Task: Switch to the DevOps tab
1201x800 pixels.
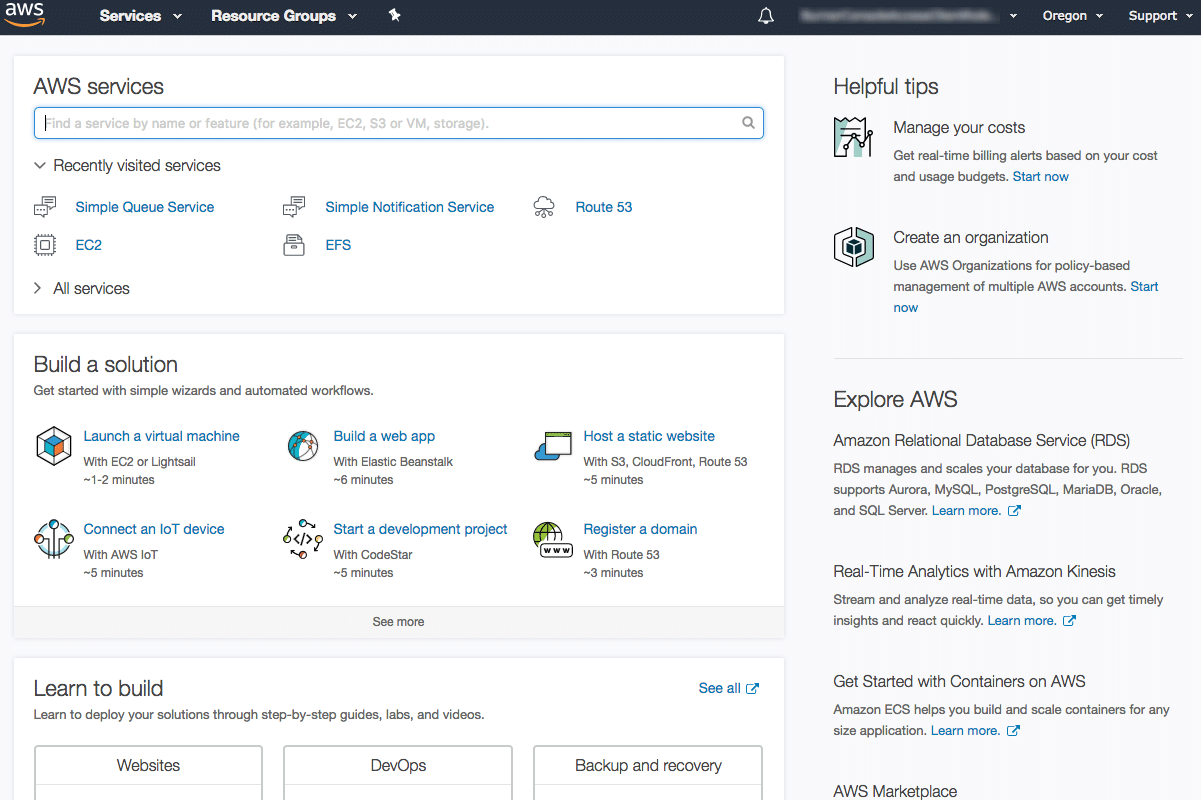Action: [x=397, y=765]
